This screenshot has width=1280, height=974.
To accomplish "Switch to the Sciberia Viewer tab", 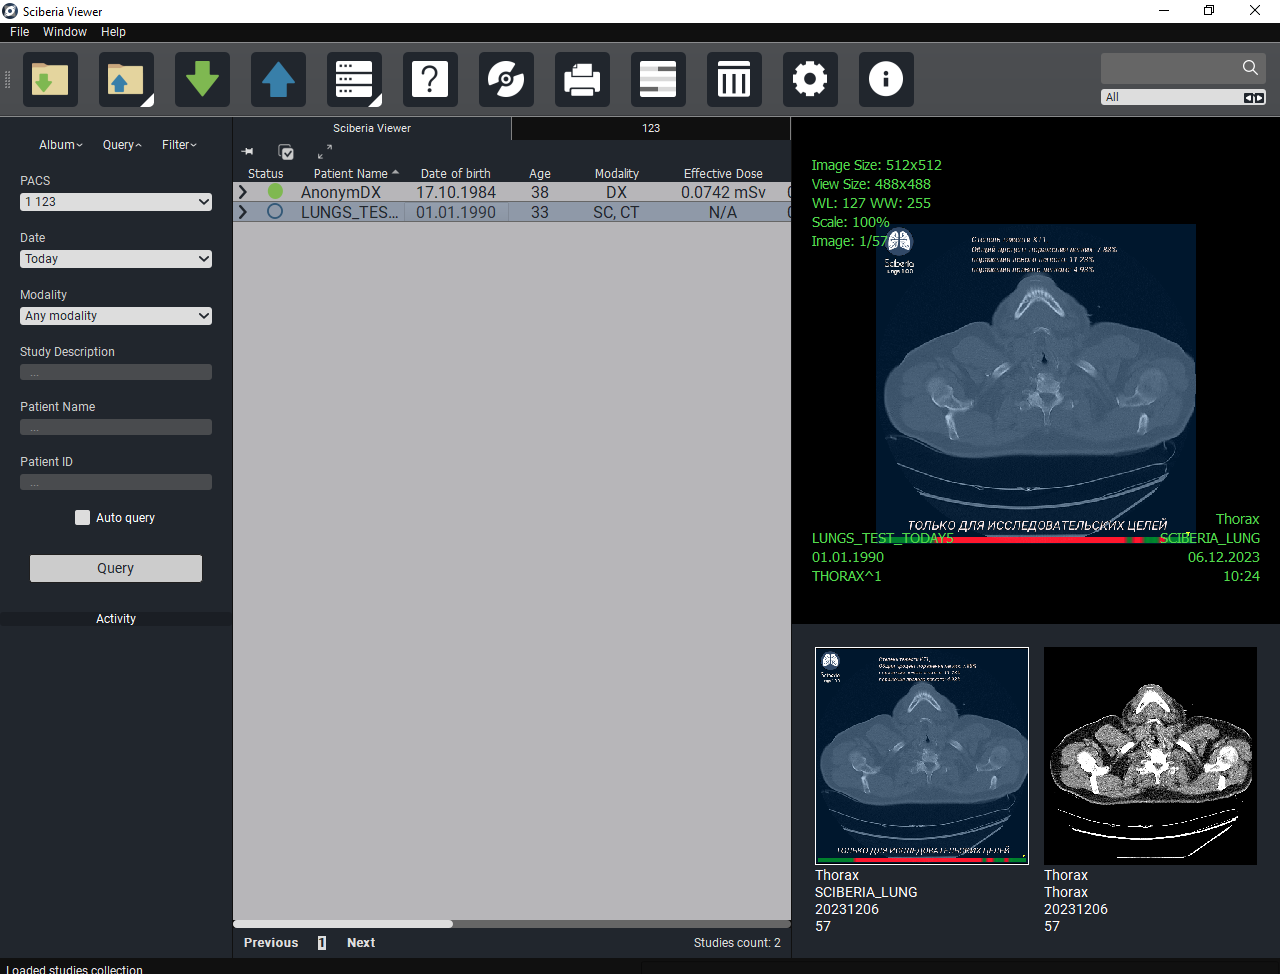I will tap(372, 128).
